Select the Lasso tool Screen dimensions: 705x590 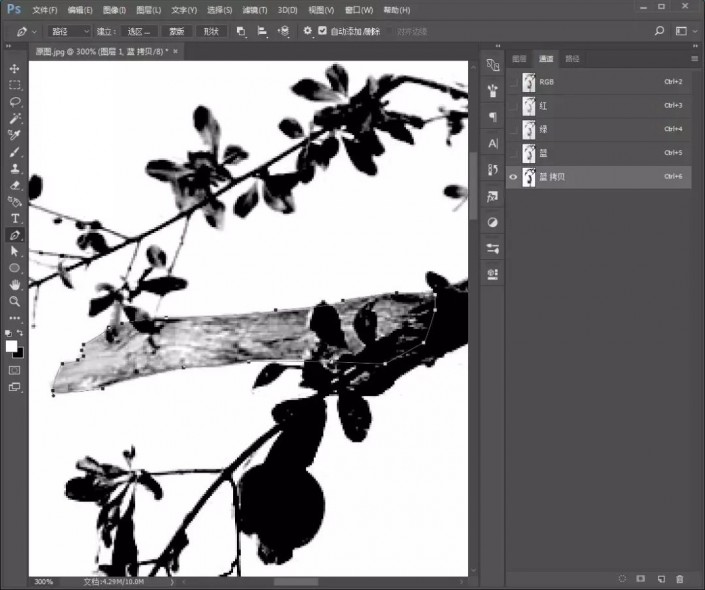(15, 102)
